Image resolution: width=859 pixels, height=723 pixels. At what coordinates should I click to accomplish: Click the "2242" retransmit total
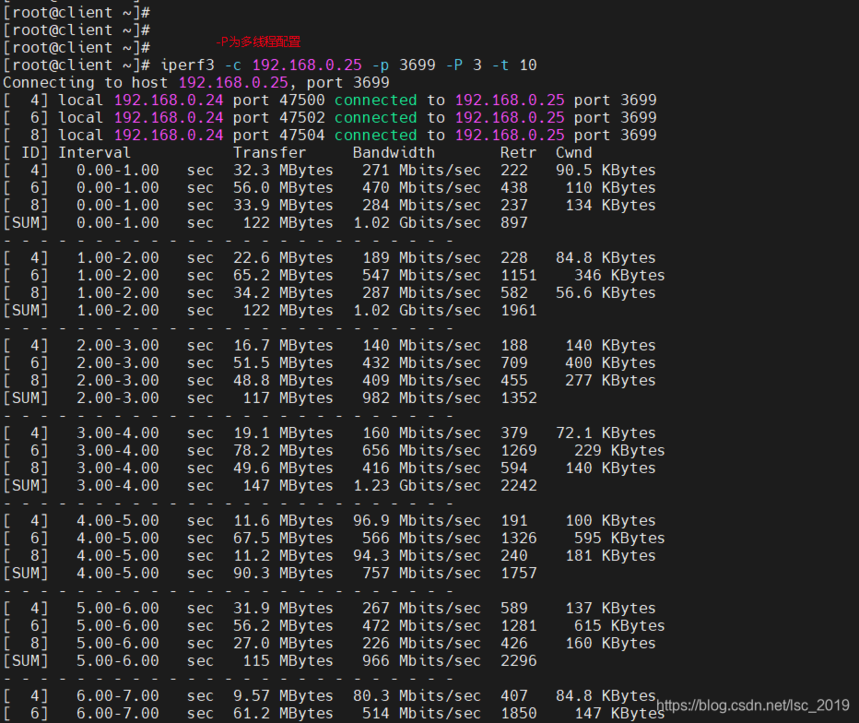(518, 486)
